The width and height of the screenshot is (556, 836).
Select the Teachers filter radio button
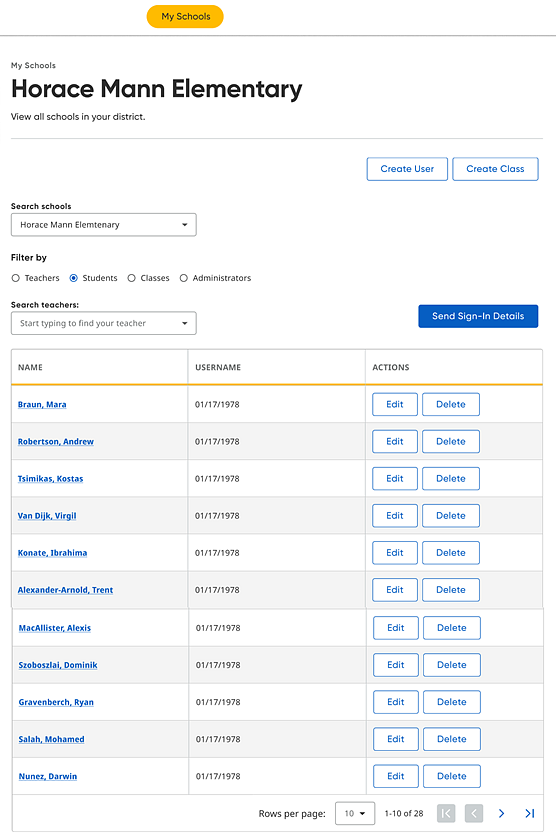click(15, 278)
